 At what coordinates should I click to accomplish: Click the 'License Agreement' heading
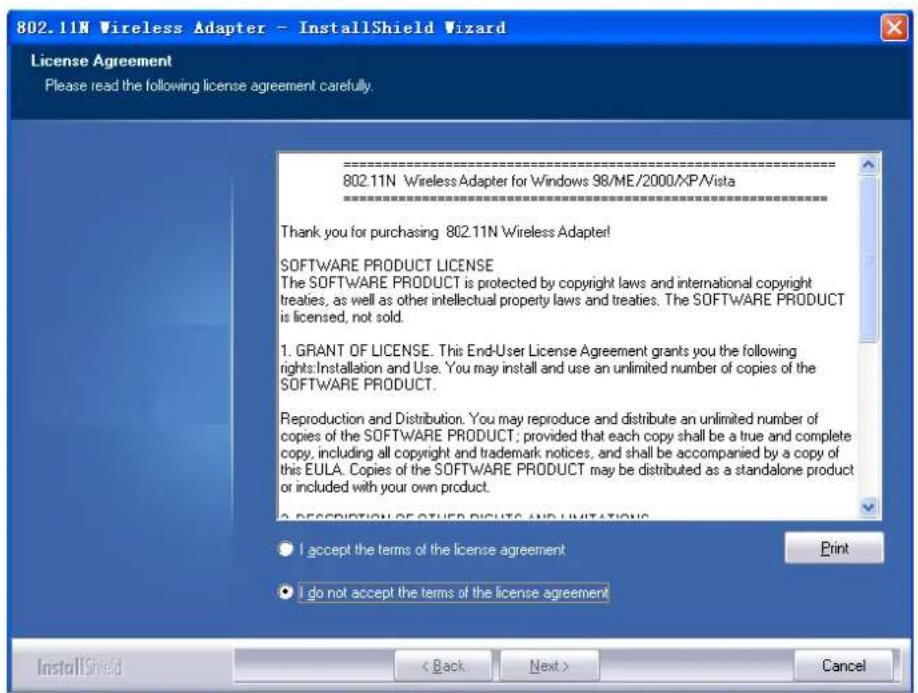point(101,61)
